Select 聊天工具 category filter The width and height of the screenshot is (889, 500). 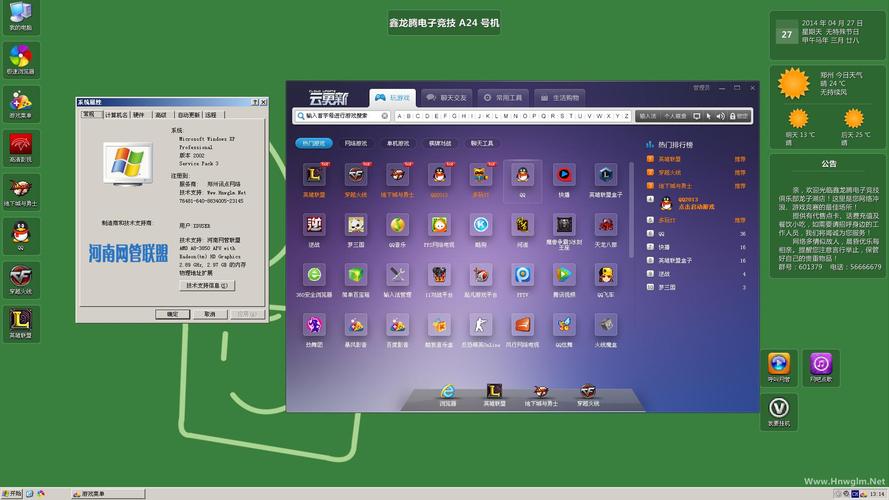tap(482, 143)
